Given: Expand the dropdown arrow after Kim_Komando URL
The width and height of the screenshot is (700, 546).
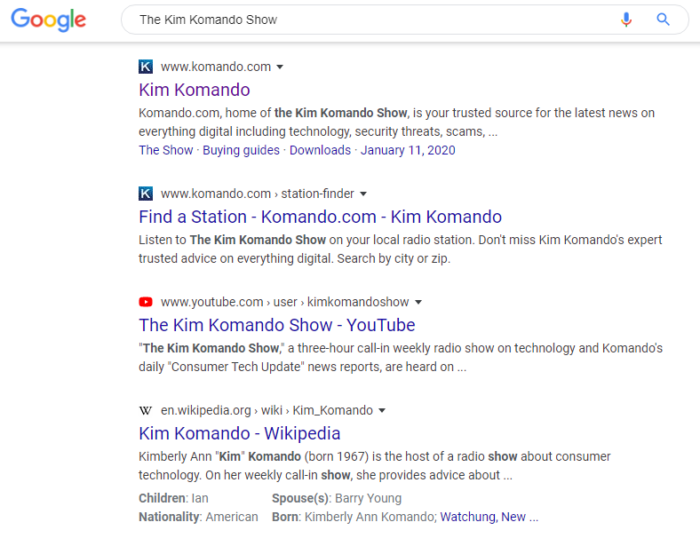Looking at the screenshot, I should [382, 411].
